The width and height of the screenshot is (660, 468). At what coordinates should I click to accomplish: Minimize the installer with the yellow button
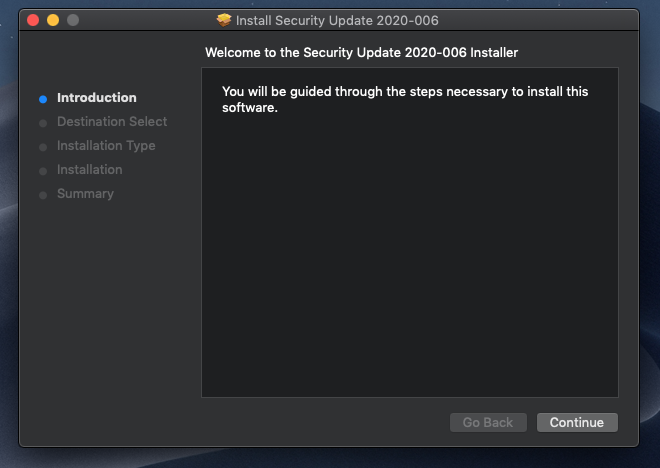pos(53,20)
